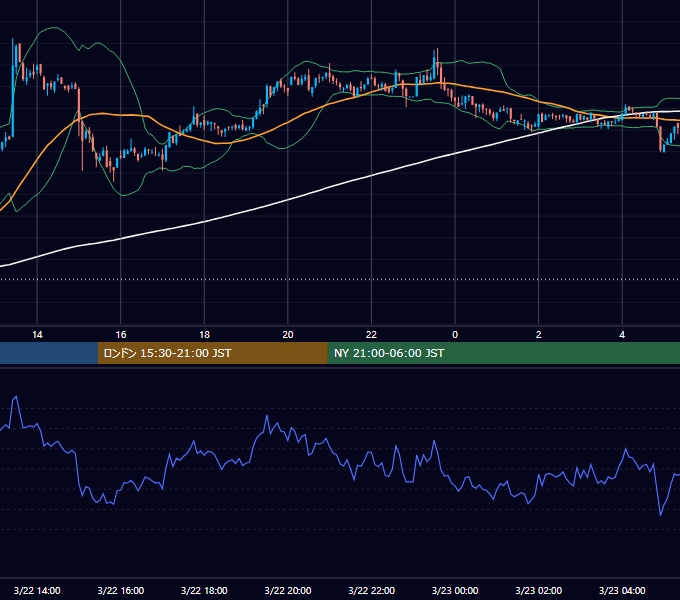Viewport: 680px width, 600px height.
Task: Click the '3/23 02:00' label on indicator axis
Action: pyautogui.click(x=539, y=590)
